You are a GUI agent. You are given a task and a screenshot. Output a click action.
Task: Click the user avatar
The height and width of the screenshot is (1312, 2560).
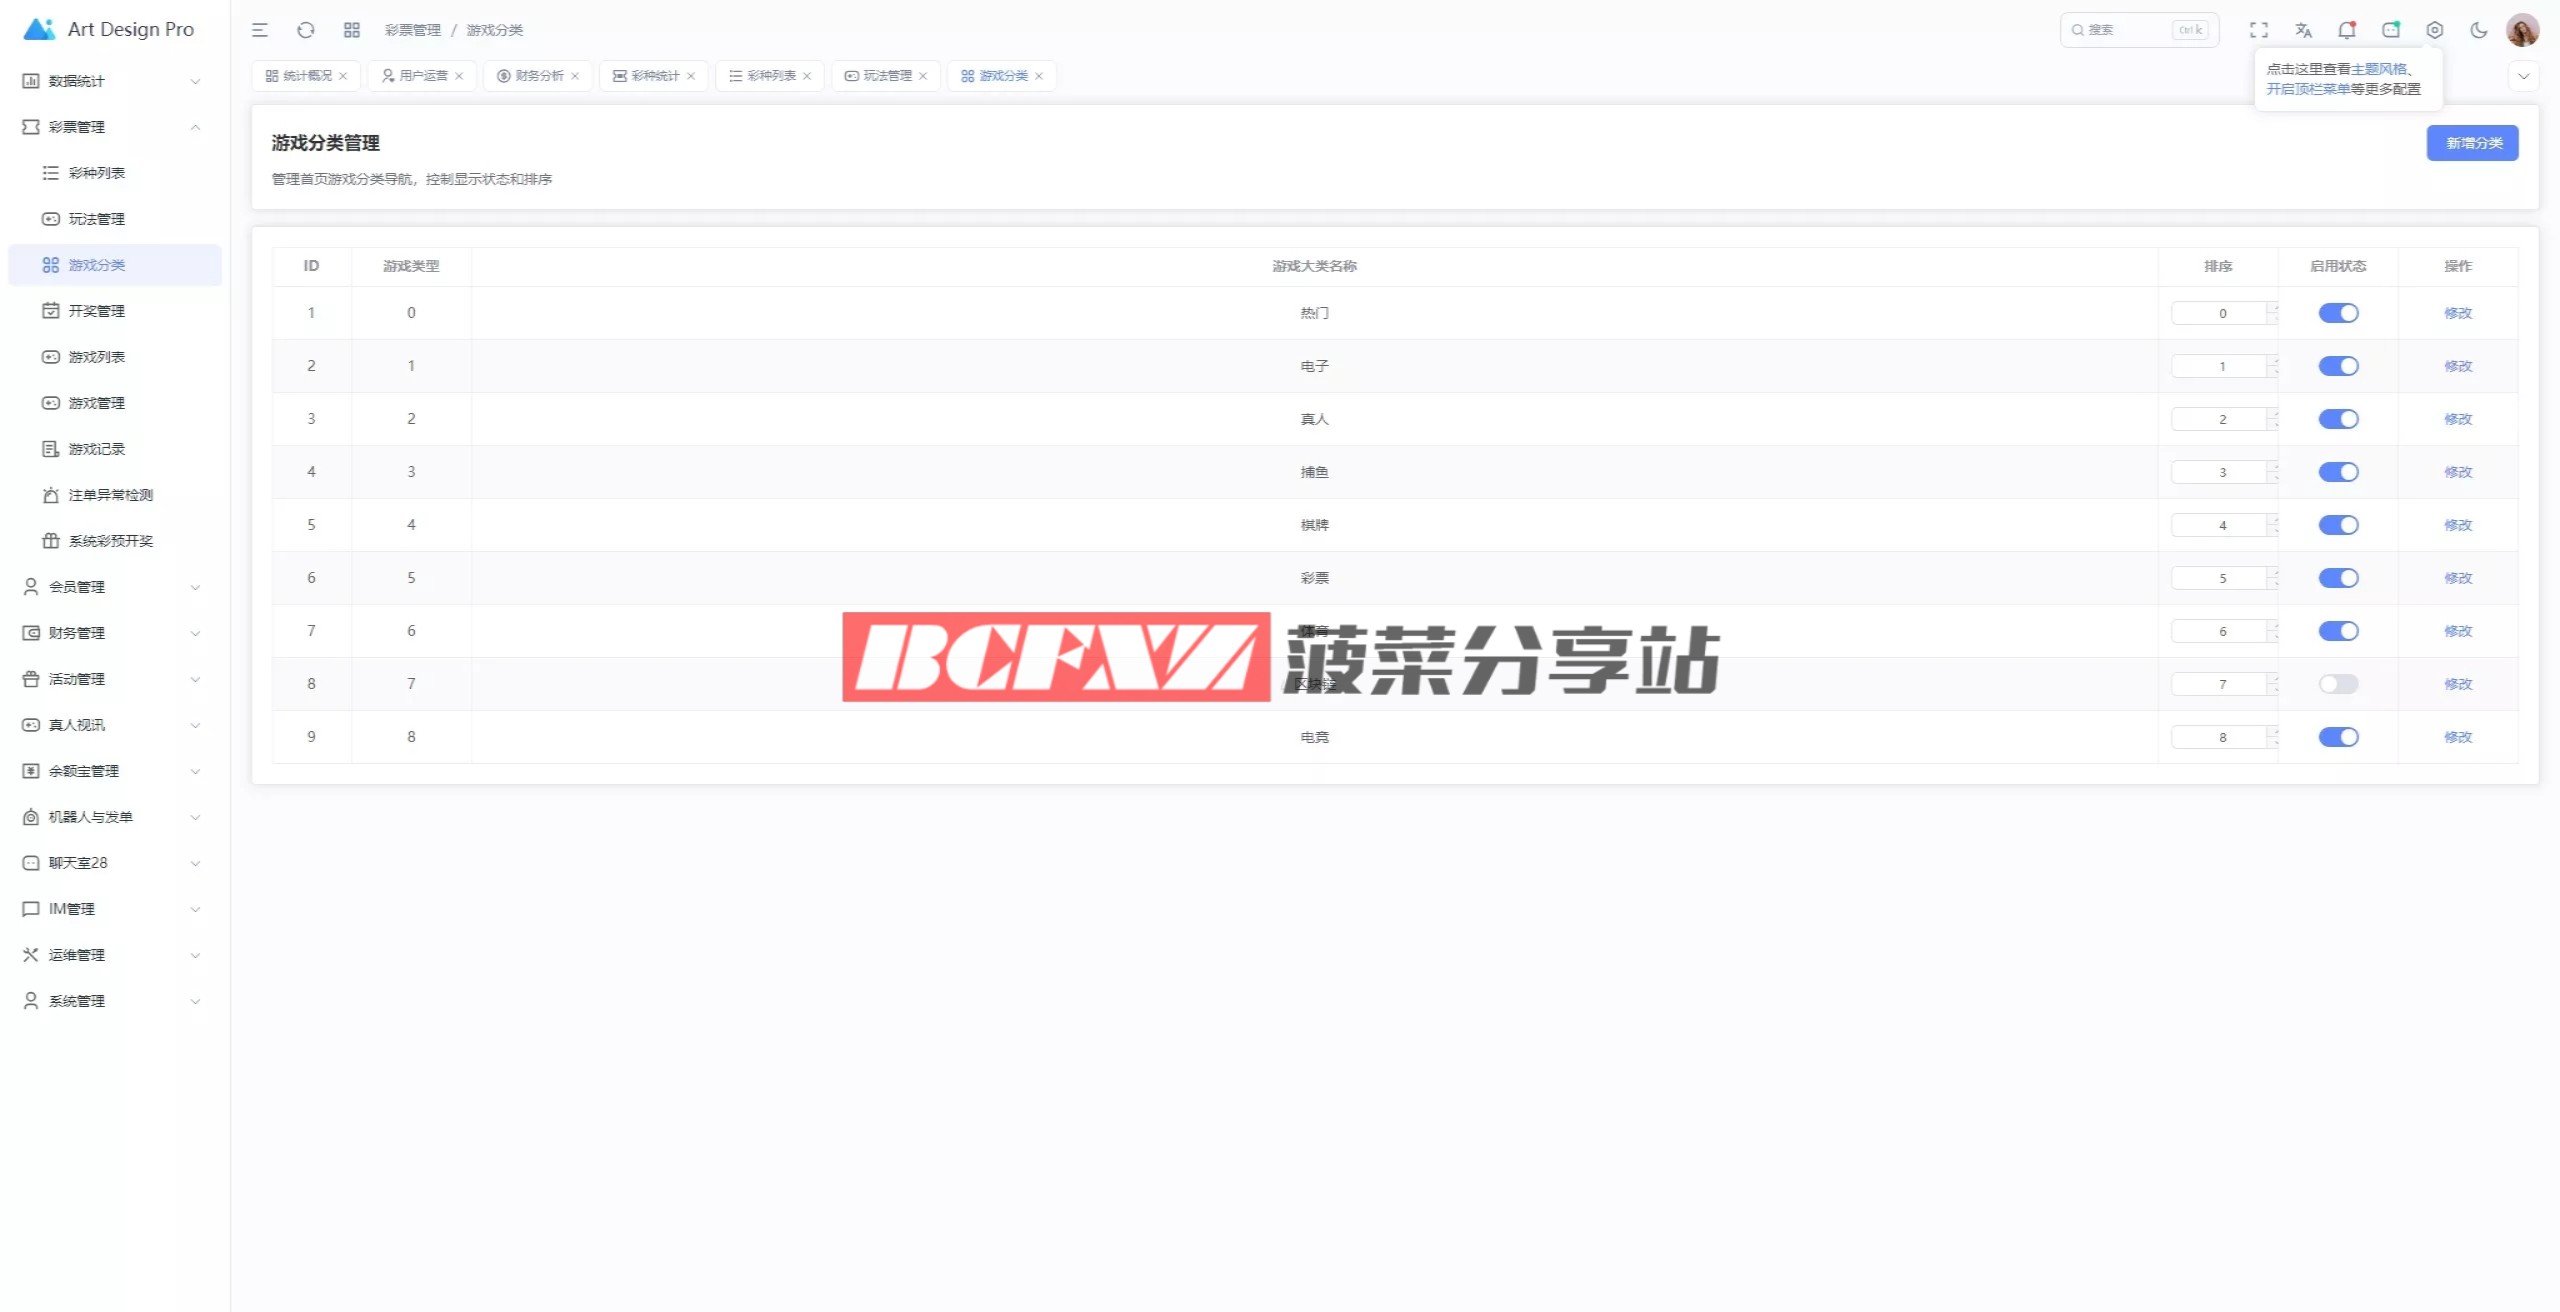click(x=2522, y=30)
